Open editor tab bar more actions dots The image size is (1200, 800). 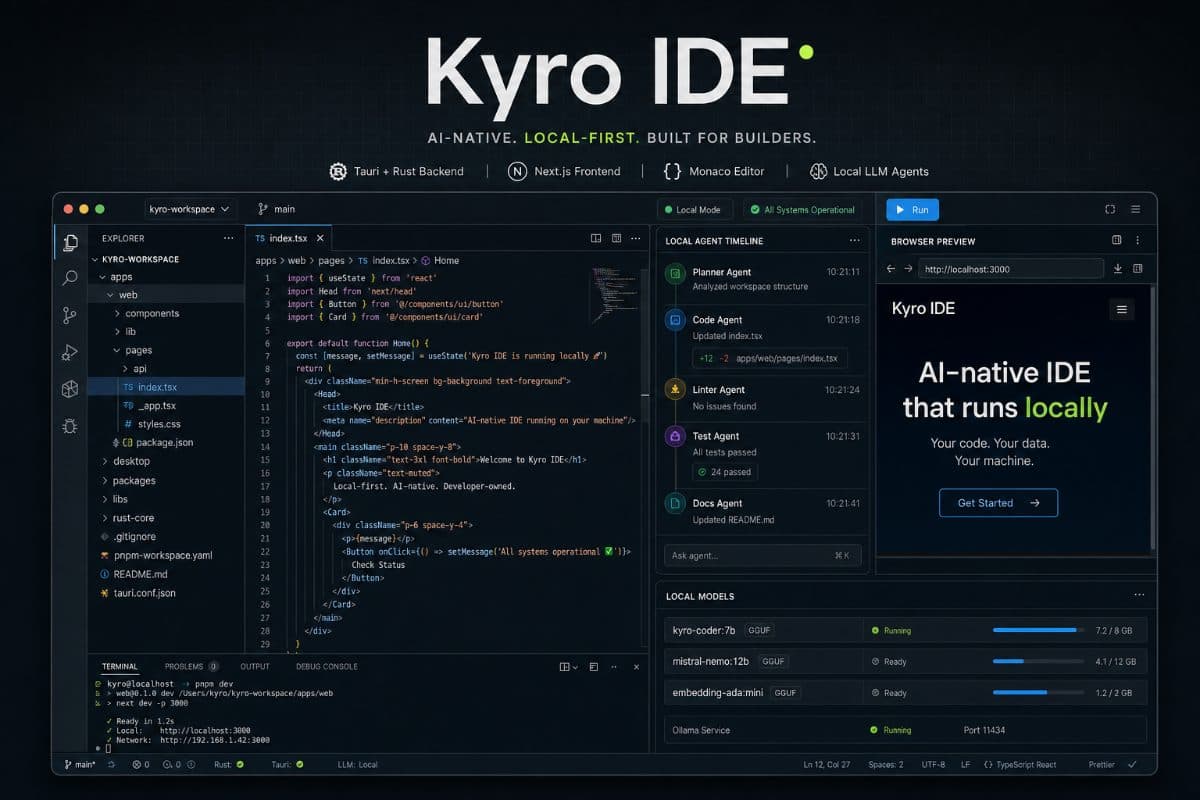click(636, 238)
